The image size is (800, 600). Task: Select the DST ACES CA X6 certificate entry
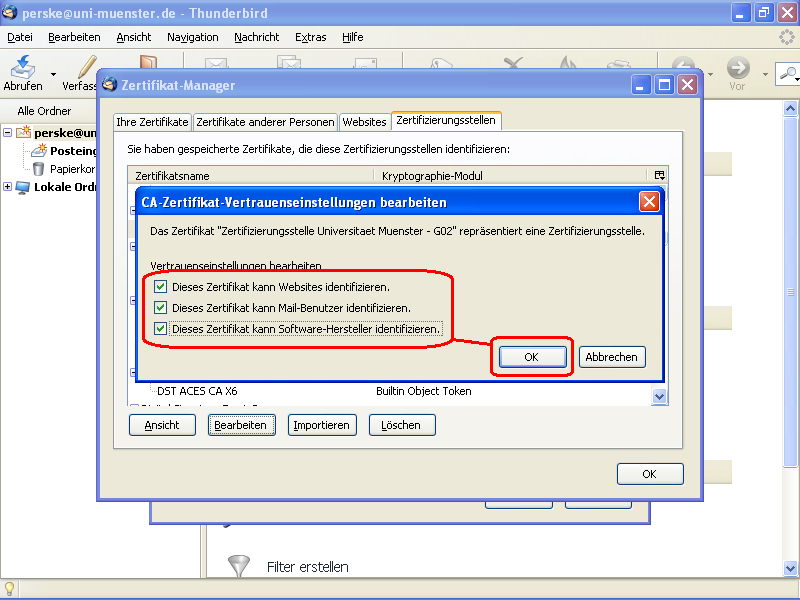point(196,391)
